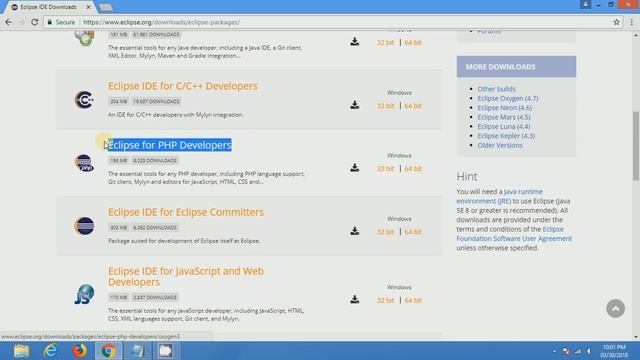
Task: Open the Chrome three-dot menu
Action: [x=631, y=22]
